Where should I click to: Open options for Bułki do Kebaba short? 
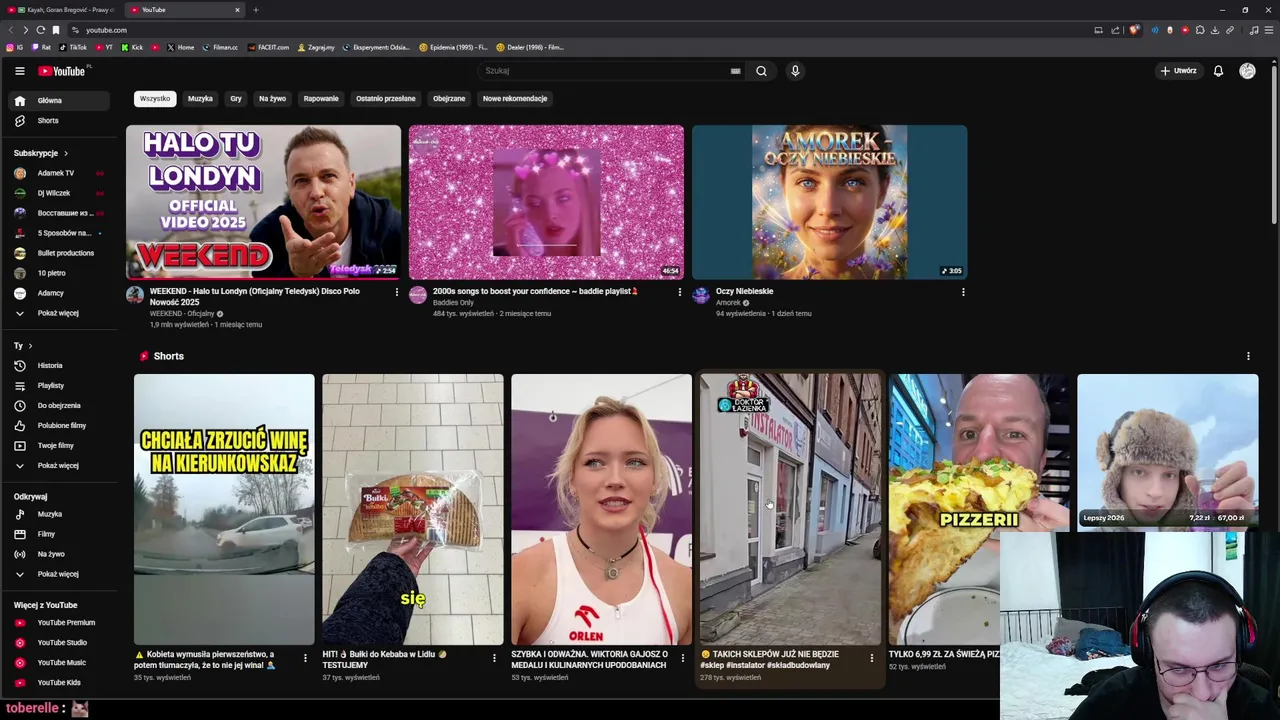(494, 658)
